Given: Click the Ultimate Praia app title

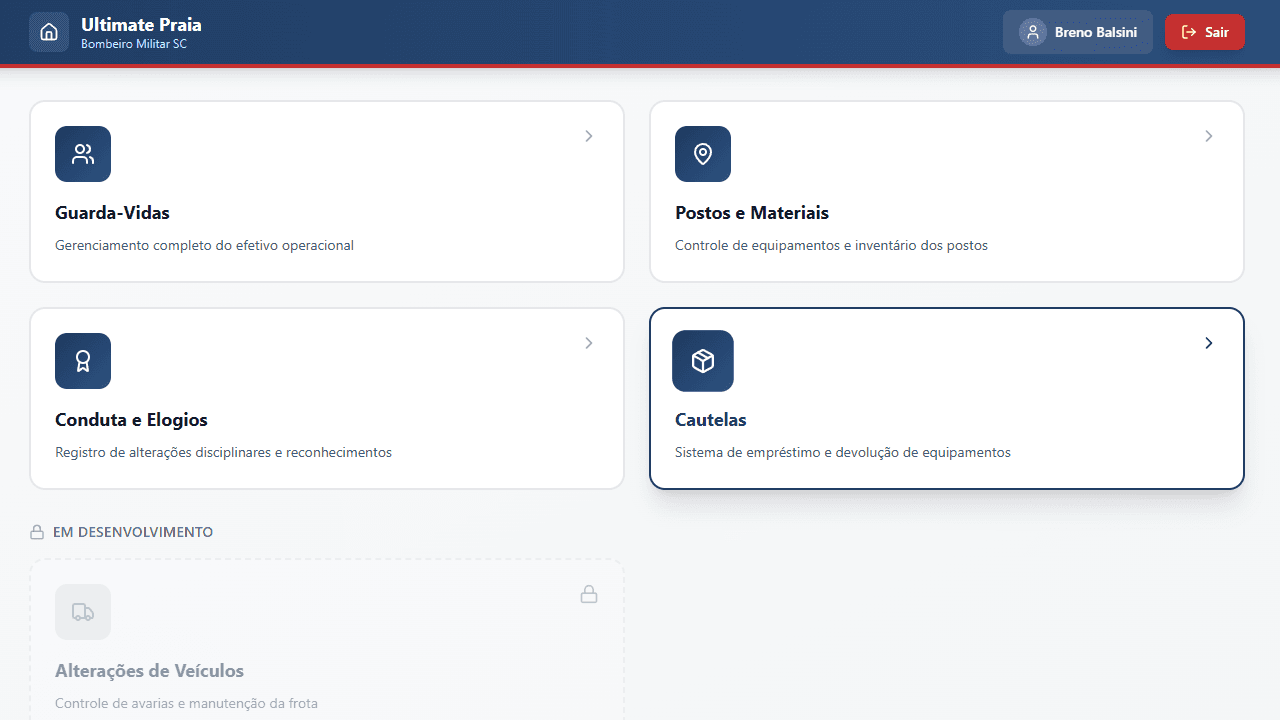Looking at the screenshot, I should tap(141, 24).
